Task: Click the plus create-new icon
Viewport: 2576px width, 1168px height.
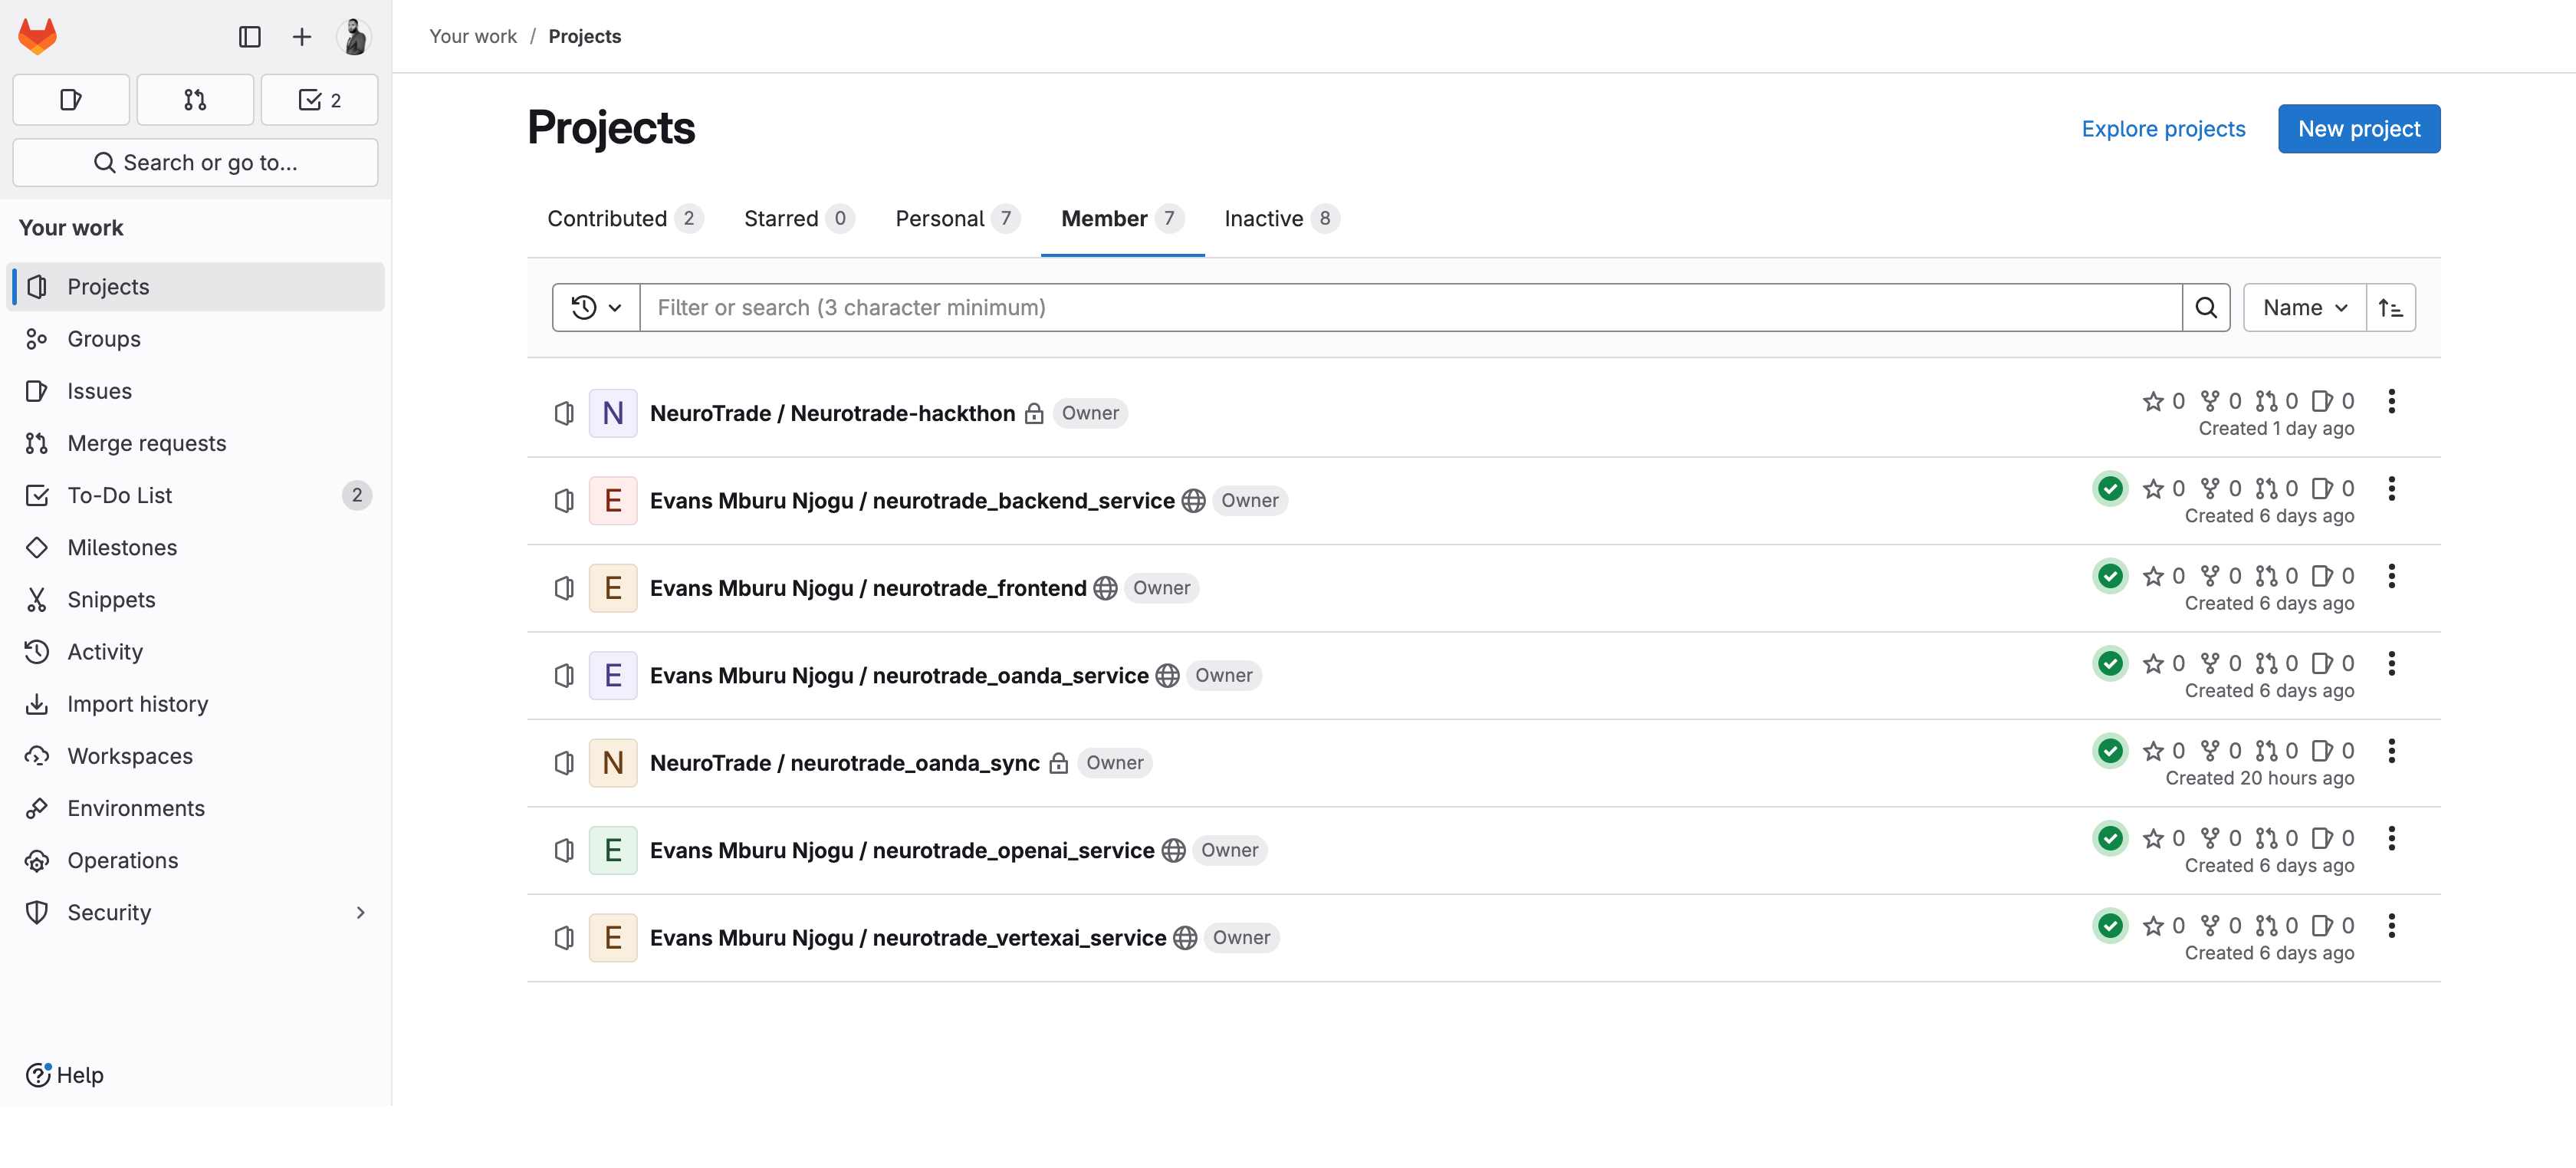Action: (x=301, y=37)
